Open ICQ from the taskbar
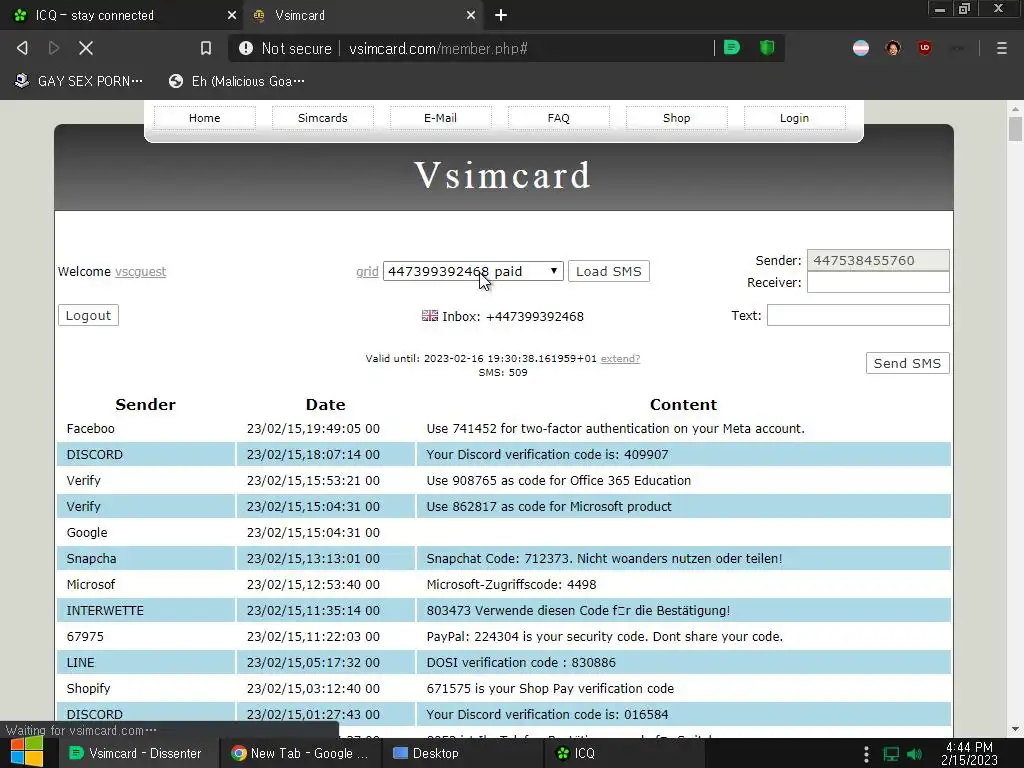Screen dimensions: 1024x768 (575, 753)
